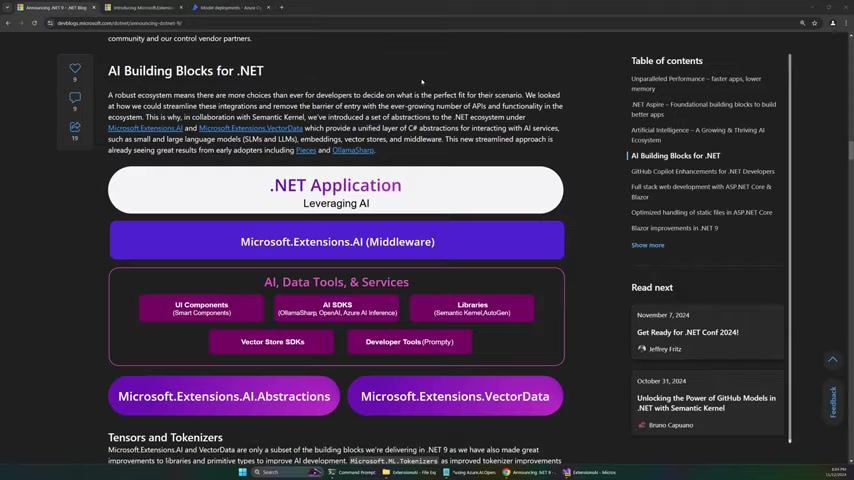Jump to Full stack web development entry

[x=701, y=192]
